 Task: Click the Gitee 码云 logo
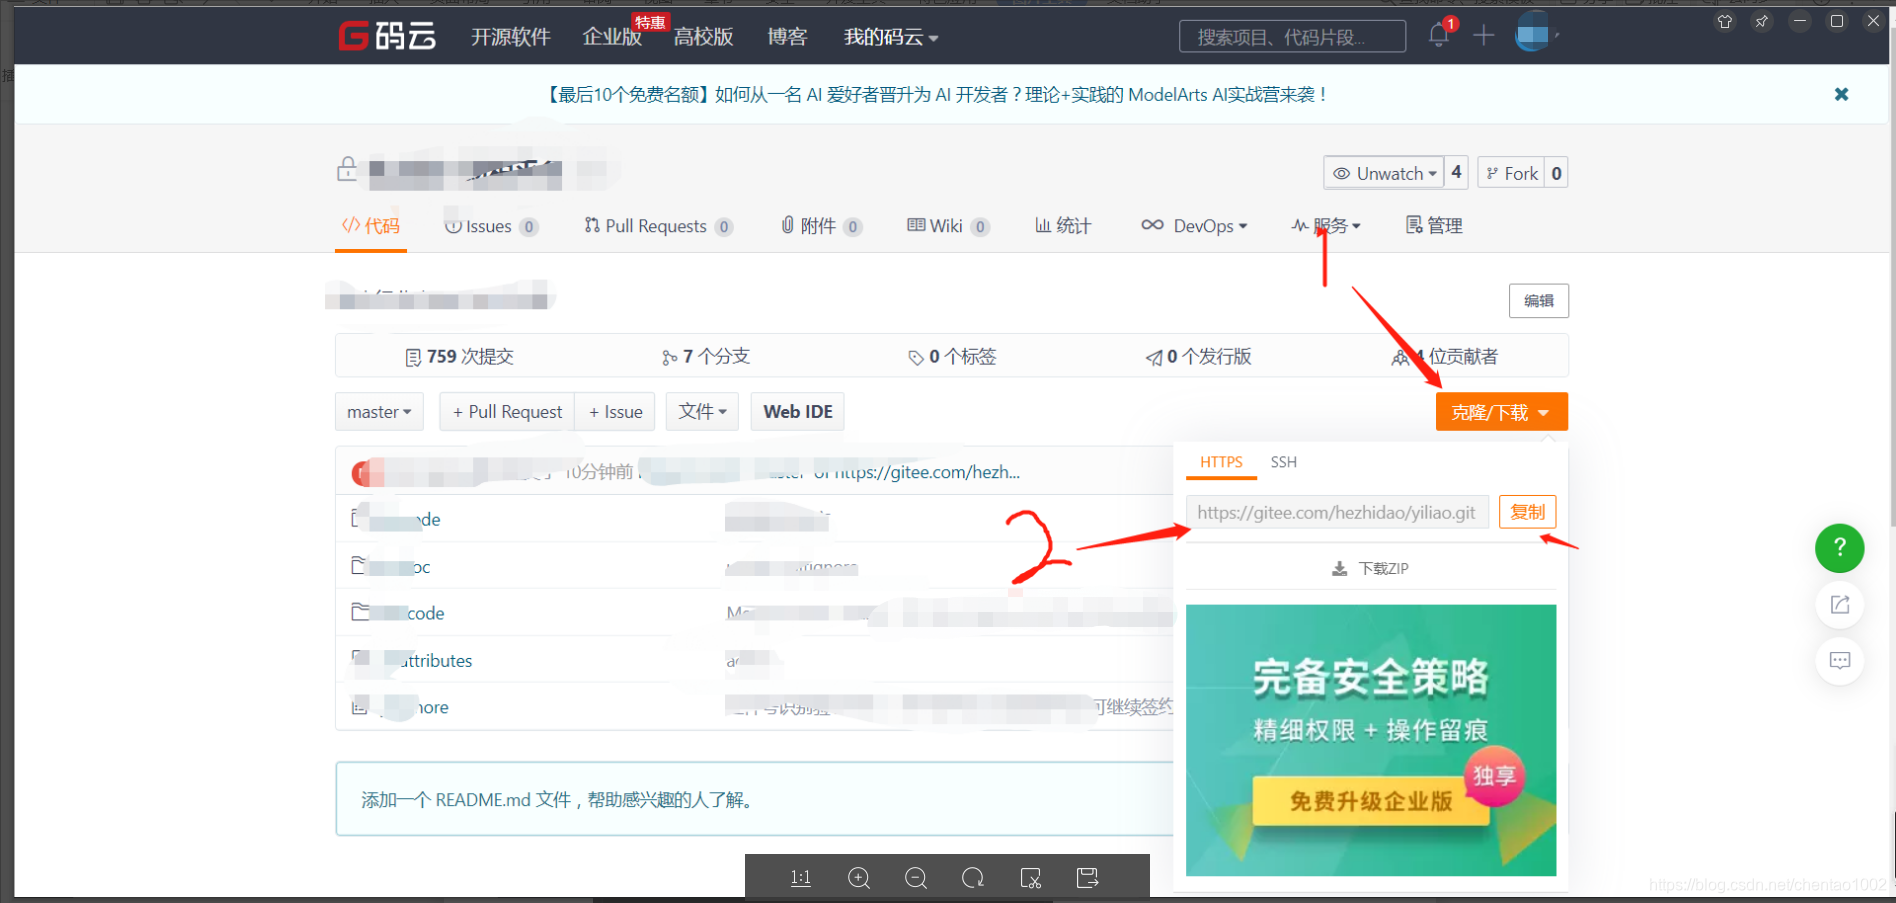click(x=388, y=36)
